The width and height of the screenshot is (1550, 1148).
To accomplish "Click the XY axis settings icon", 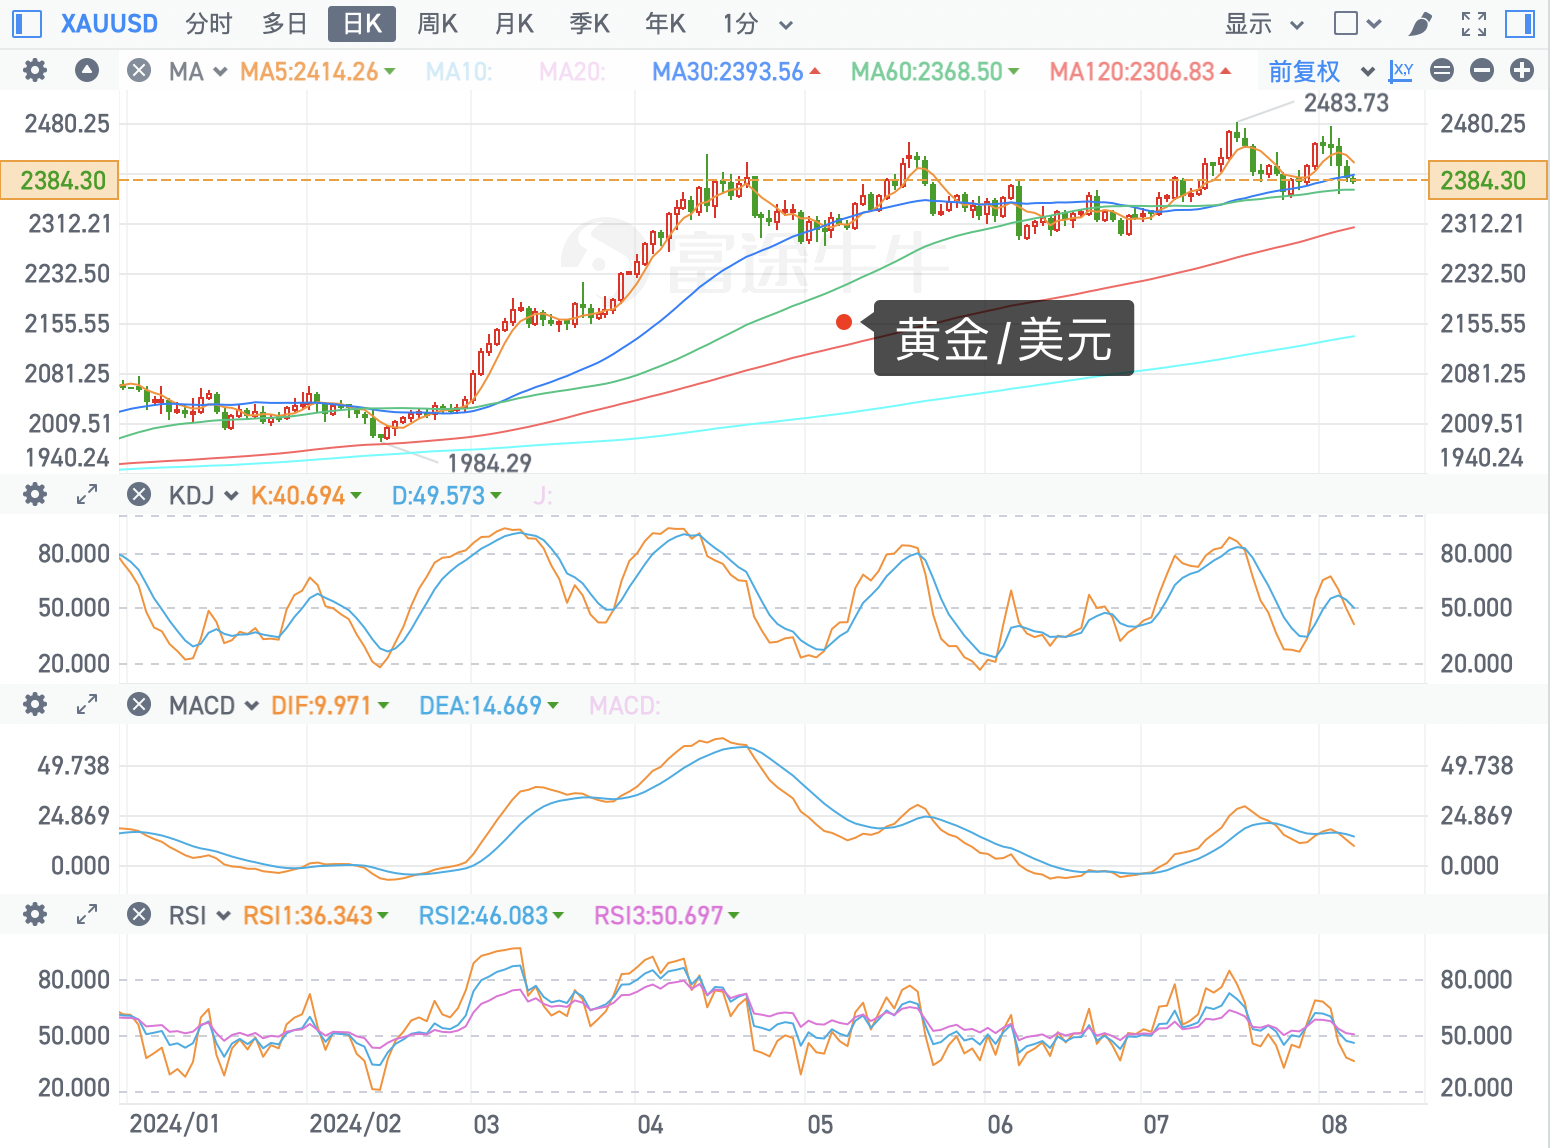I will (1401, 70).
